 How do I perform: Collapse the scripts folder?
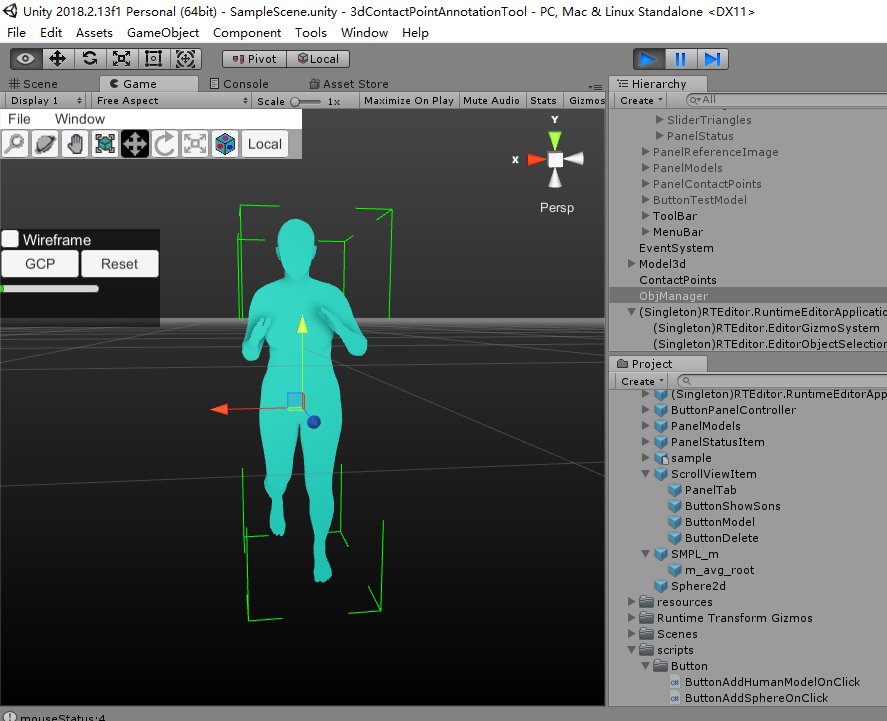(632, 650)
